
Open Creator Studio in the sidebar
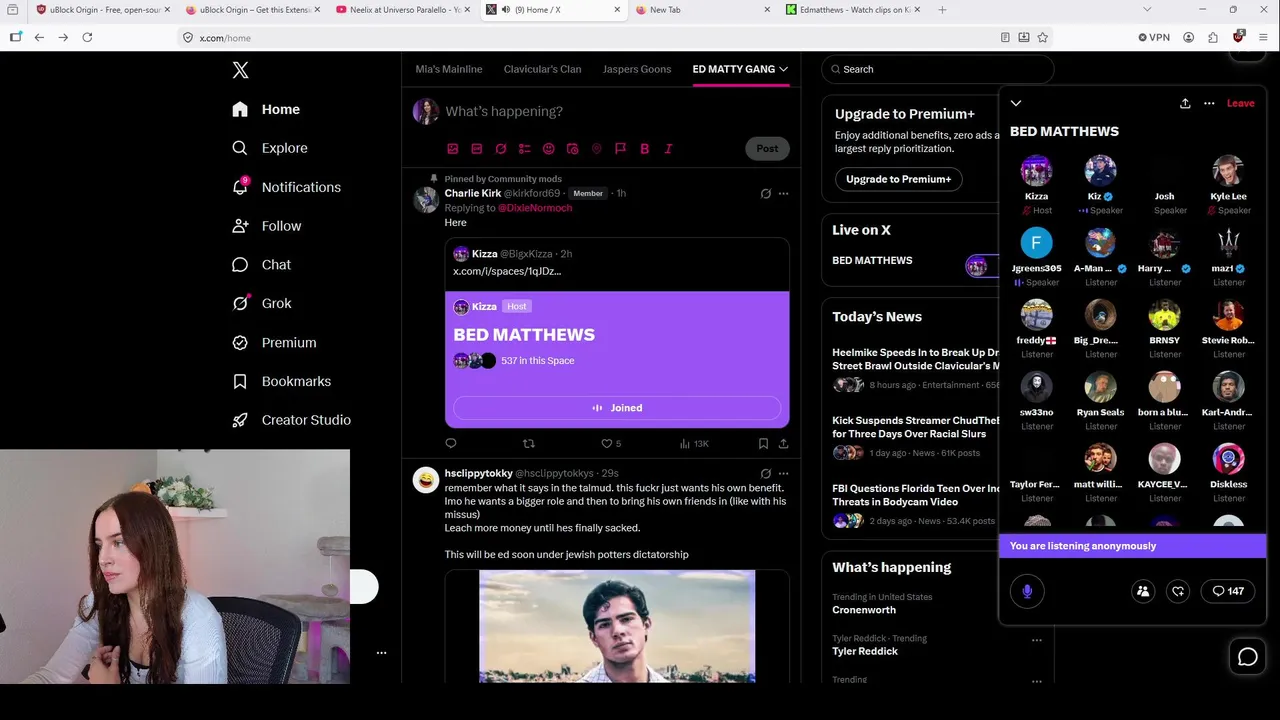pyautogui.click(x=291, y=420)
